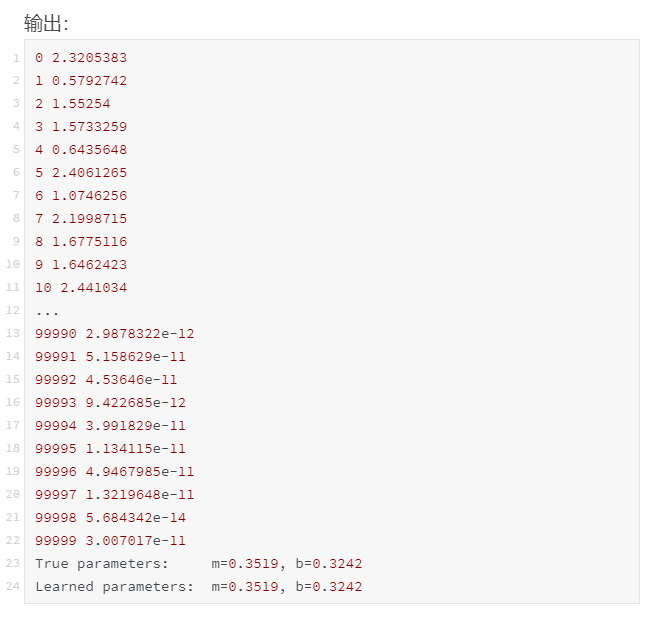Click final iteration line "99999 3.007017e-11"
This screenshot has width=654, height=619.
(x=110, y=541)
